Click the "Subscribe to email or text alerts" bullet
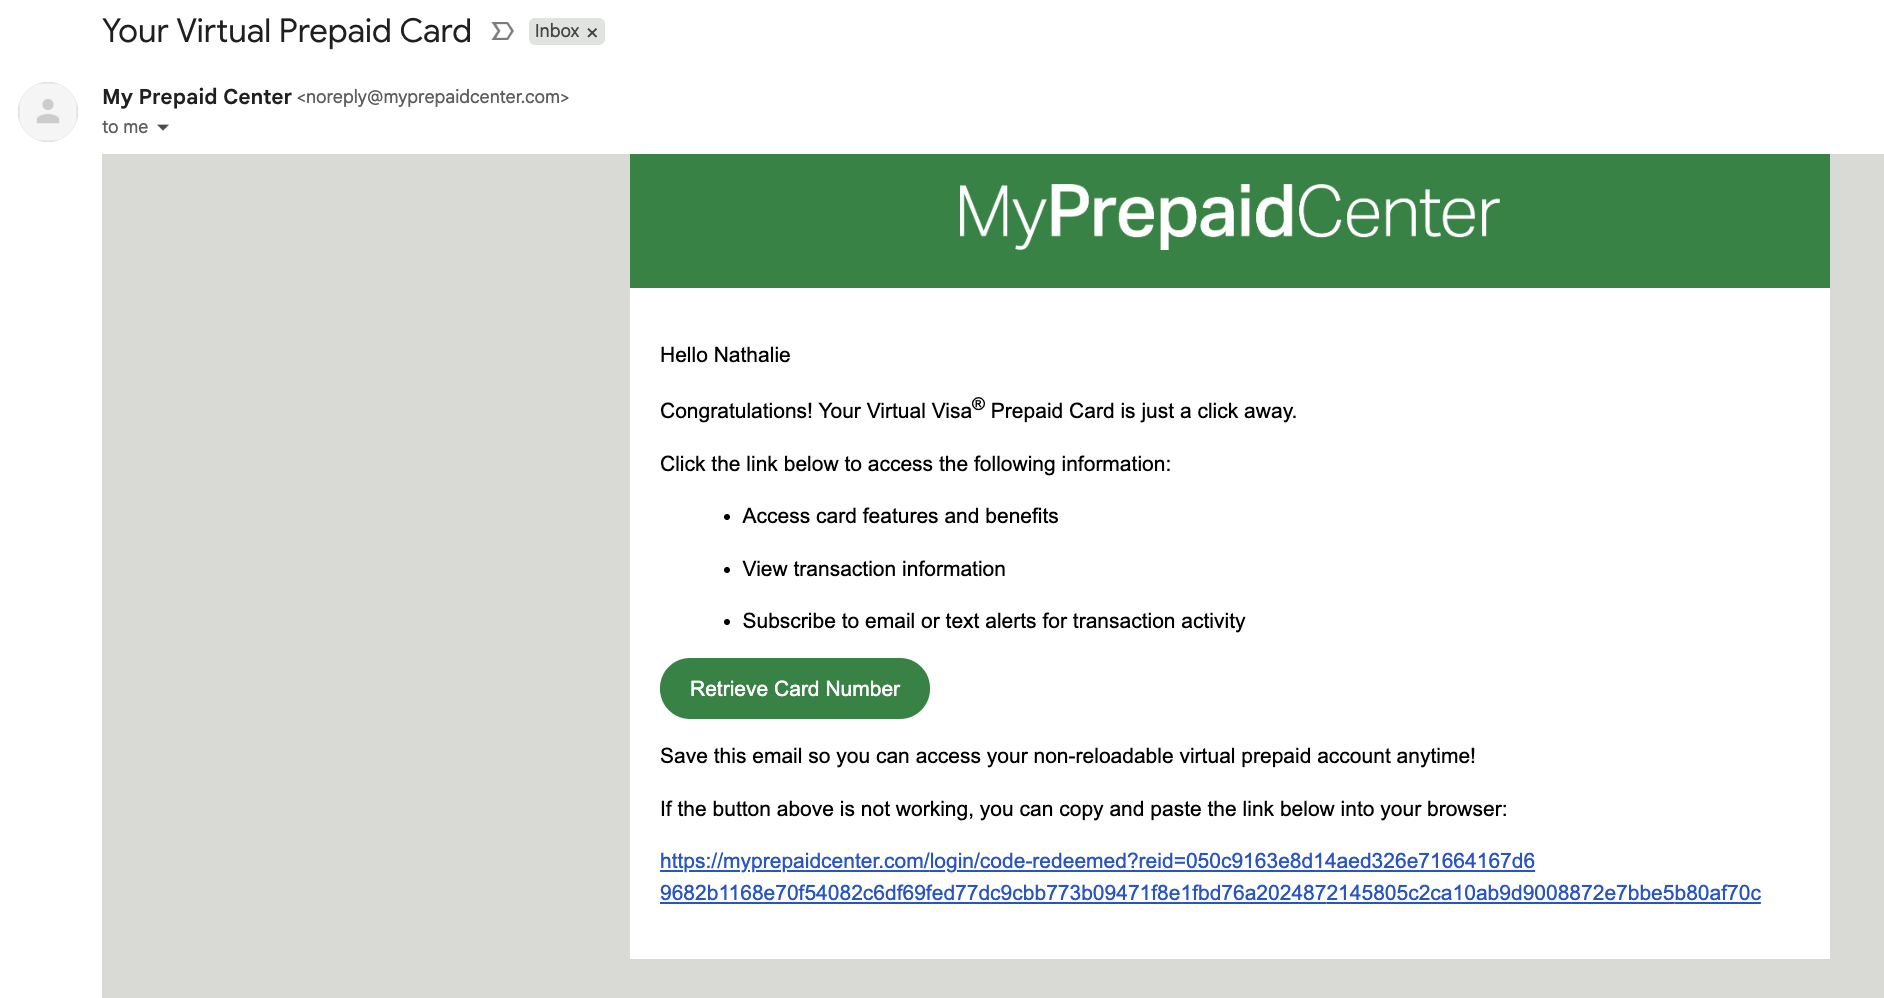This screenshot has height=998, width=1884. tap(993, 621)
